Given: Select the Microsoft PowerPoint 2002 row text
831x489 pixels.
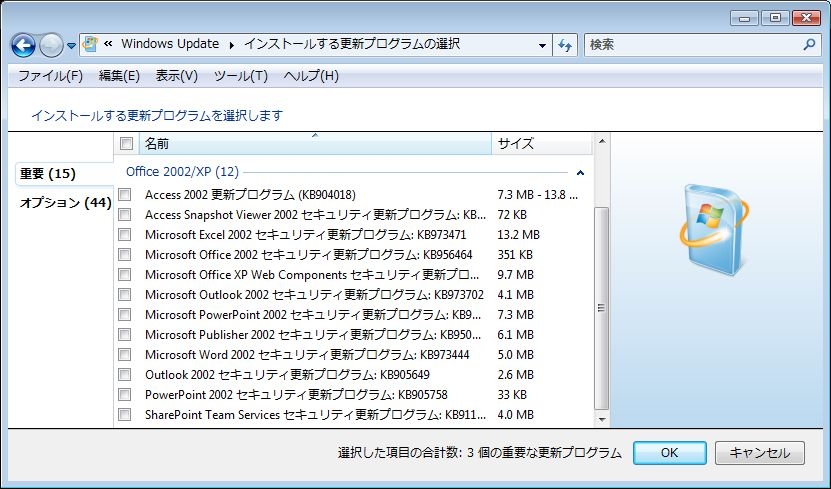Looking at the screenshot, I should [x=313, y=315].
